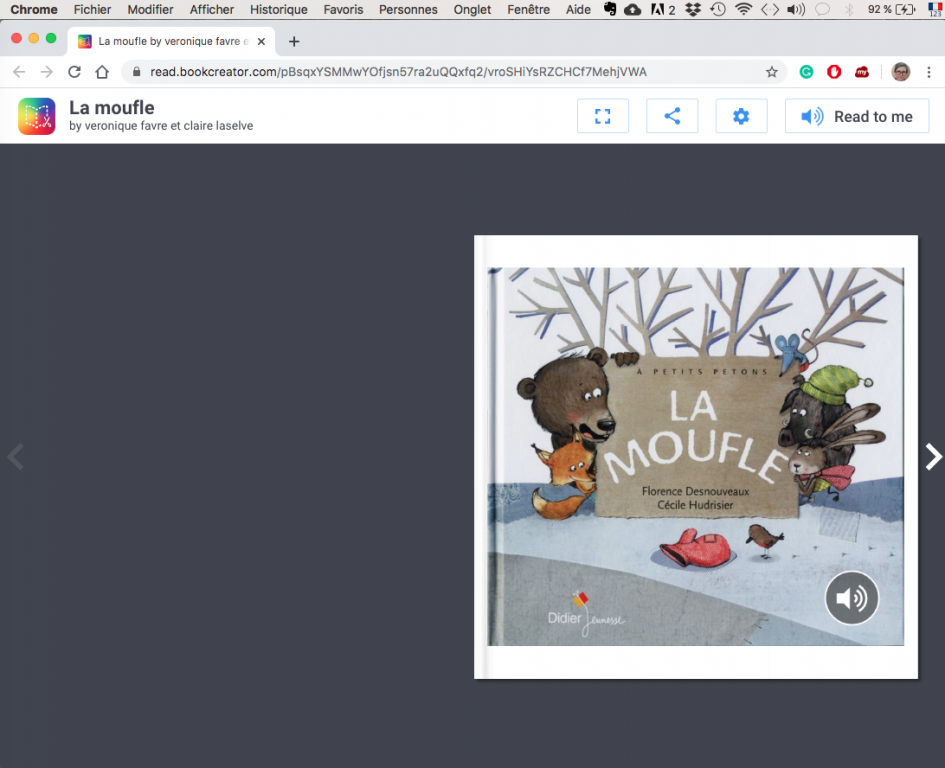Click the book title La moufle

coord(112,107)
